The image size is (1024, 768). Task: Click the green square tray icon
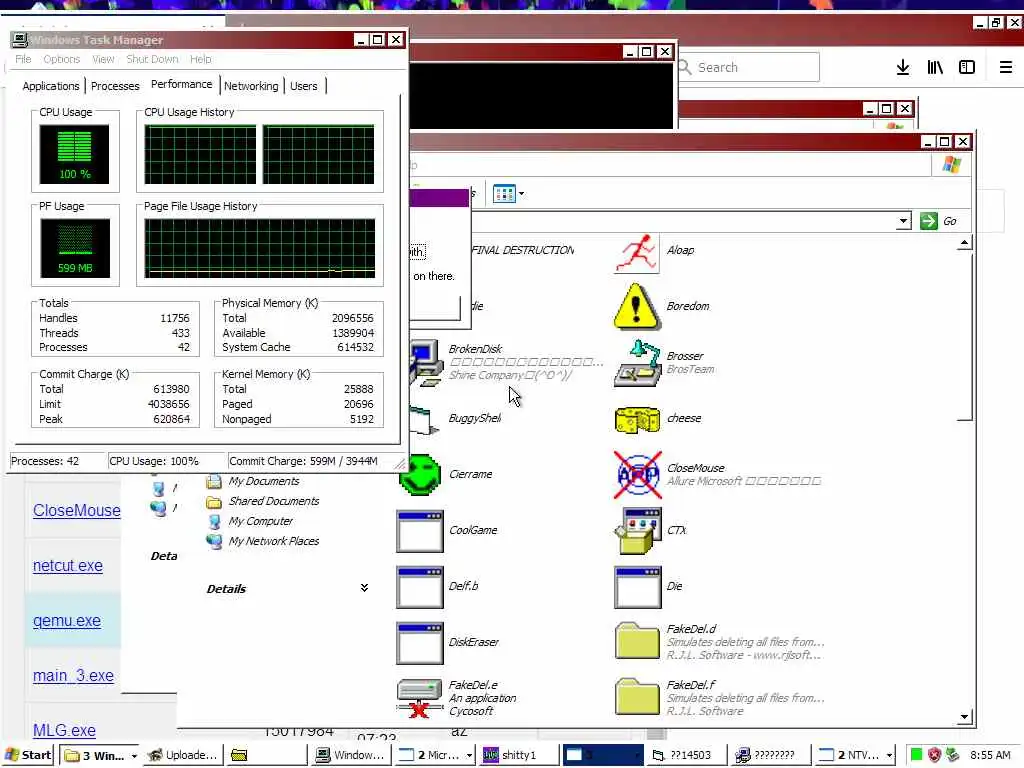pyautogui.click(x=916, y=755)
